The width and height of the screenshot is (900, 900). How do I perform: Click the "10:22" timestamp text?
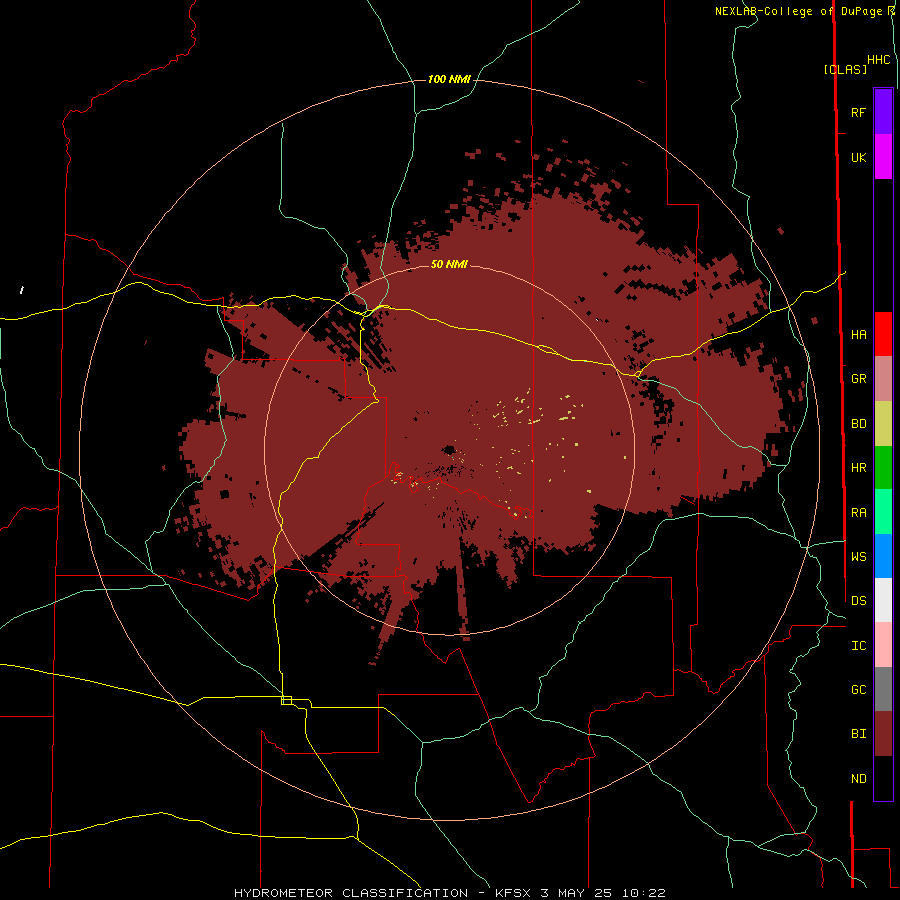645,893
